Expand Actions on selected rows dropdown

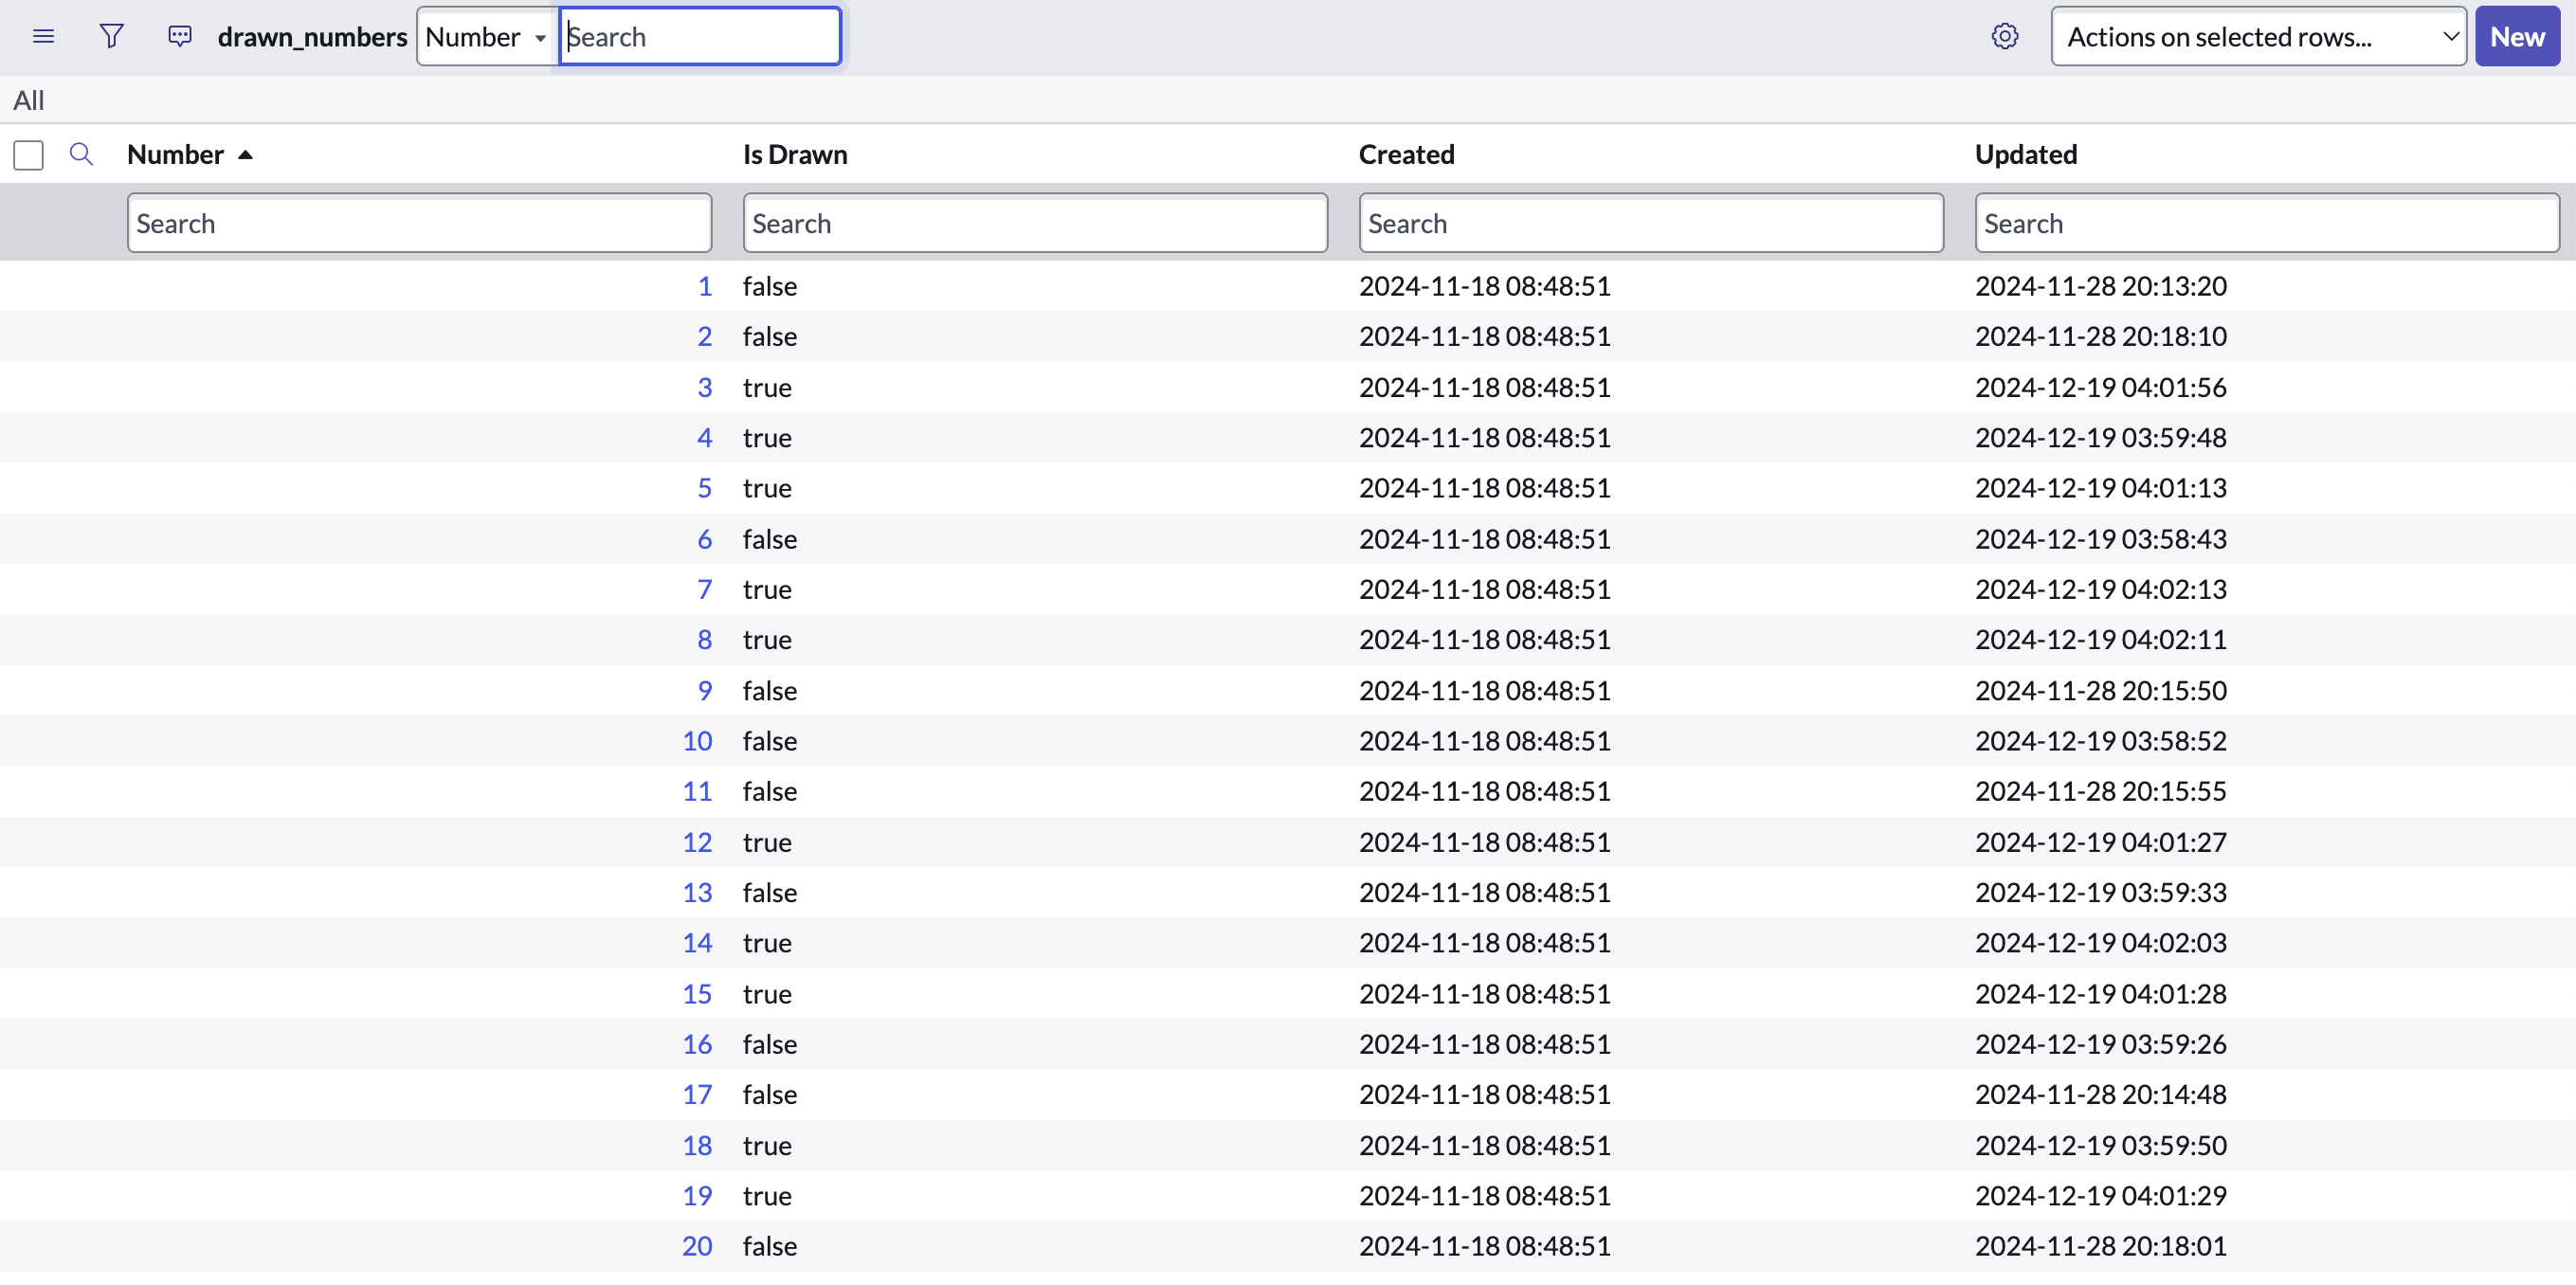point(2257,37)
